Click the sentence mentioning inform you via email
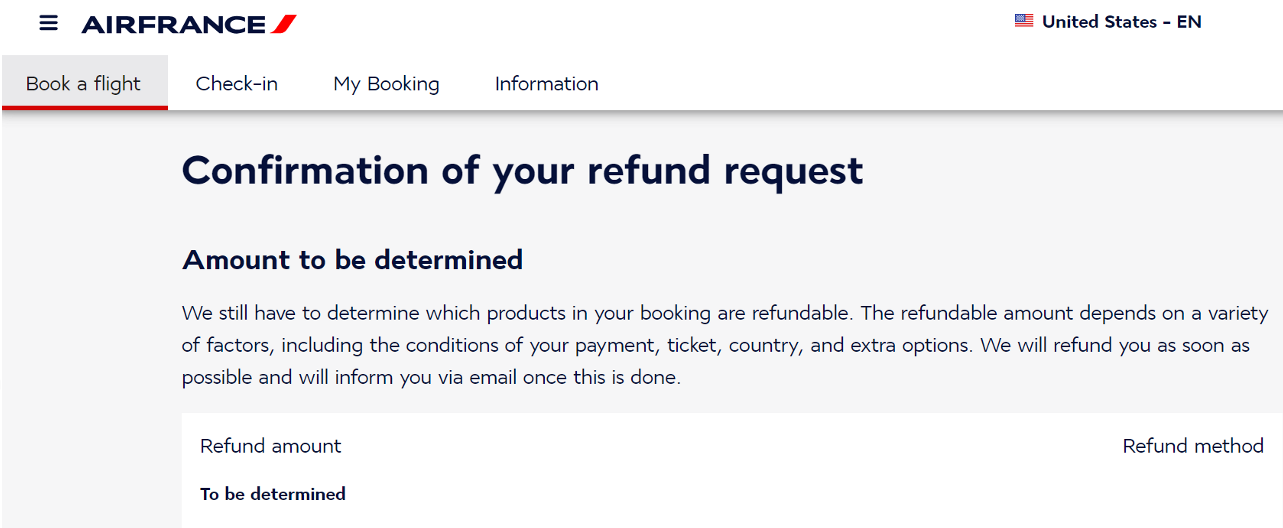 coord(430,379)
